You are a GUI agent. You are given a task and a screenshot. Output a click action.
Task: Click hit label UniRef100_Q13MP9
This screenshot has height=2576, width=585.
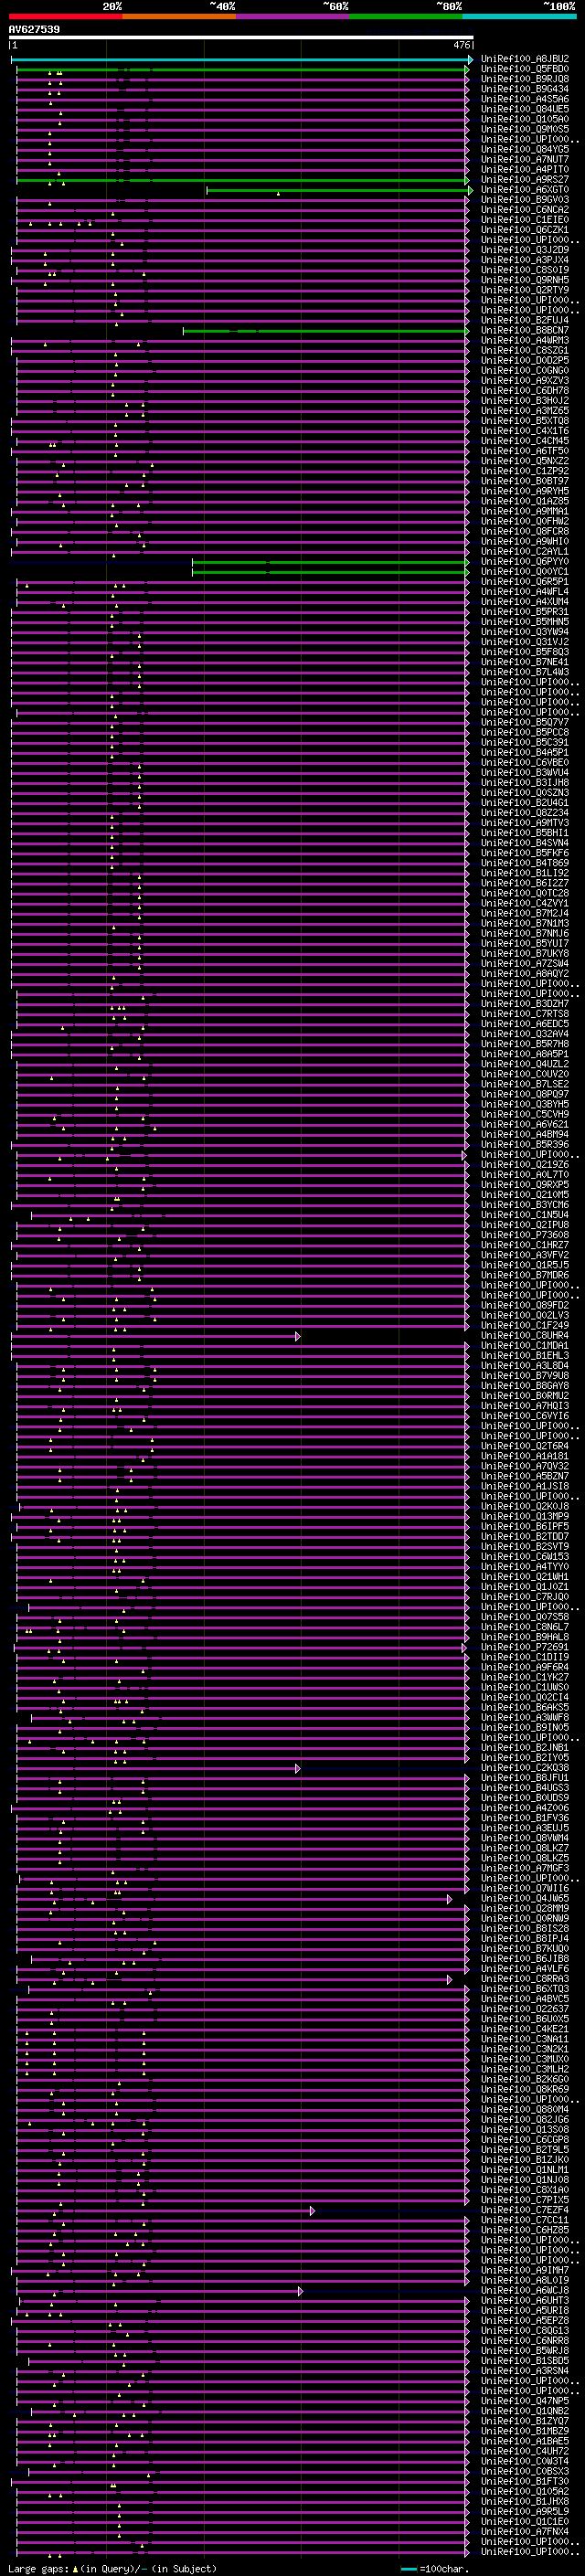point(524,1517)
